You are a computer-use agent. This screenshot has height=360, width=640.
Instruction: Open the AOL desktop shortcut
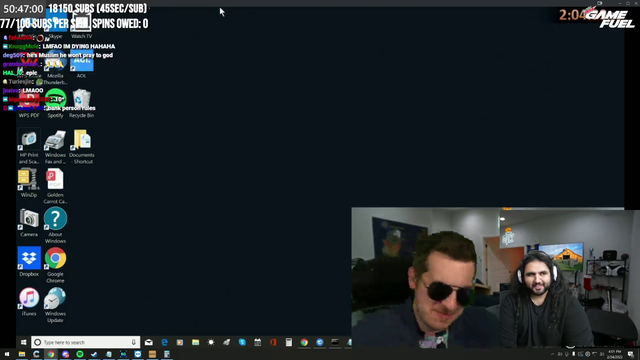pos(81,65)
